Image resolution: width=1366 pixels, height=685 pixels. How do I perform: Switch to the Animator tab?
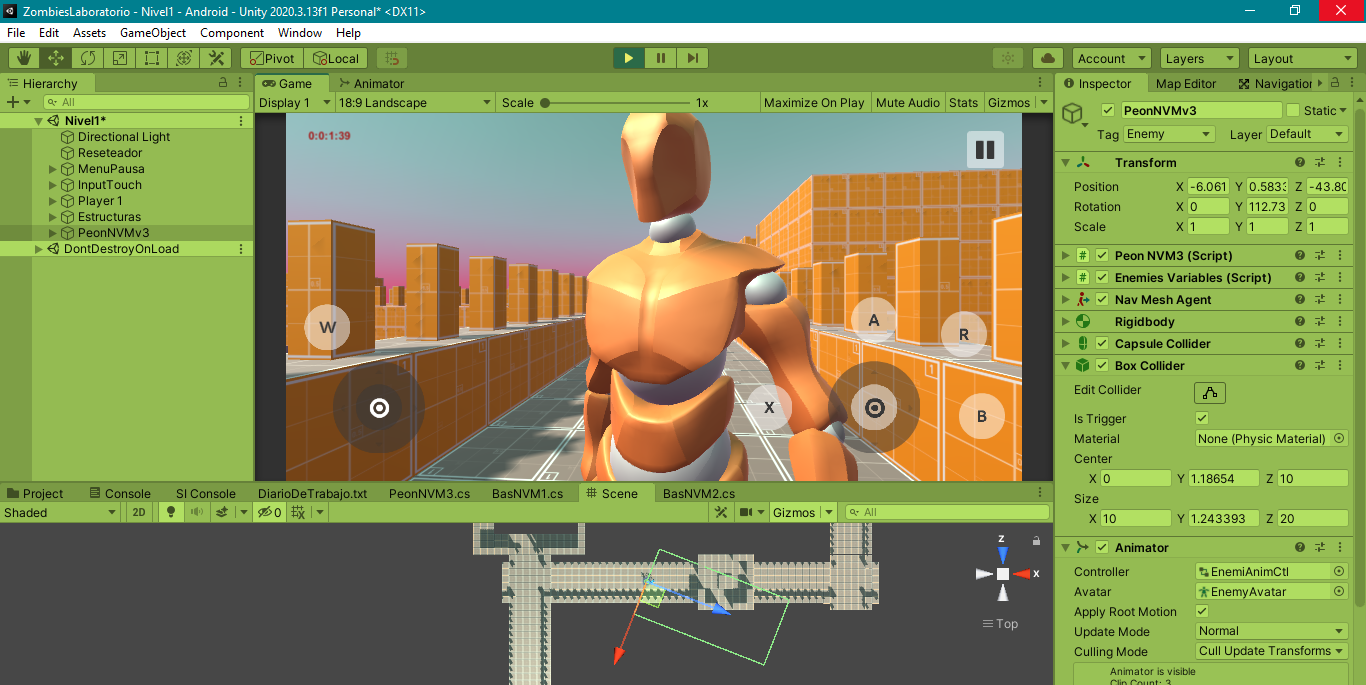(x=371, y=84)
